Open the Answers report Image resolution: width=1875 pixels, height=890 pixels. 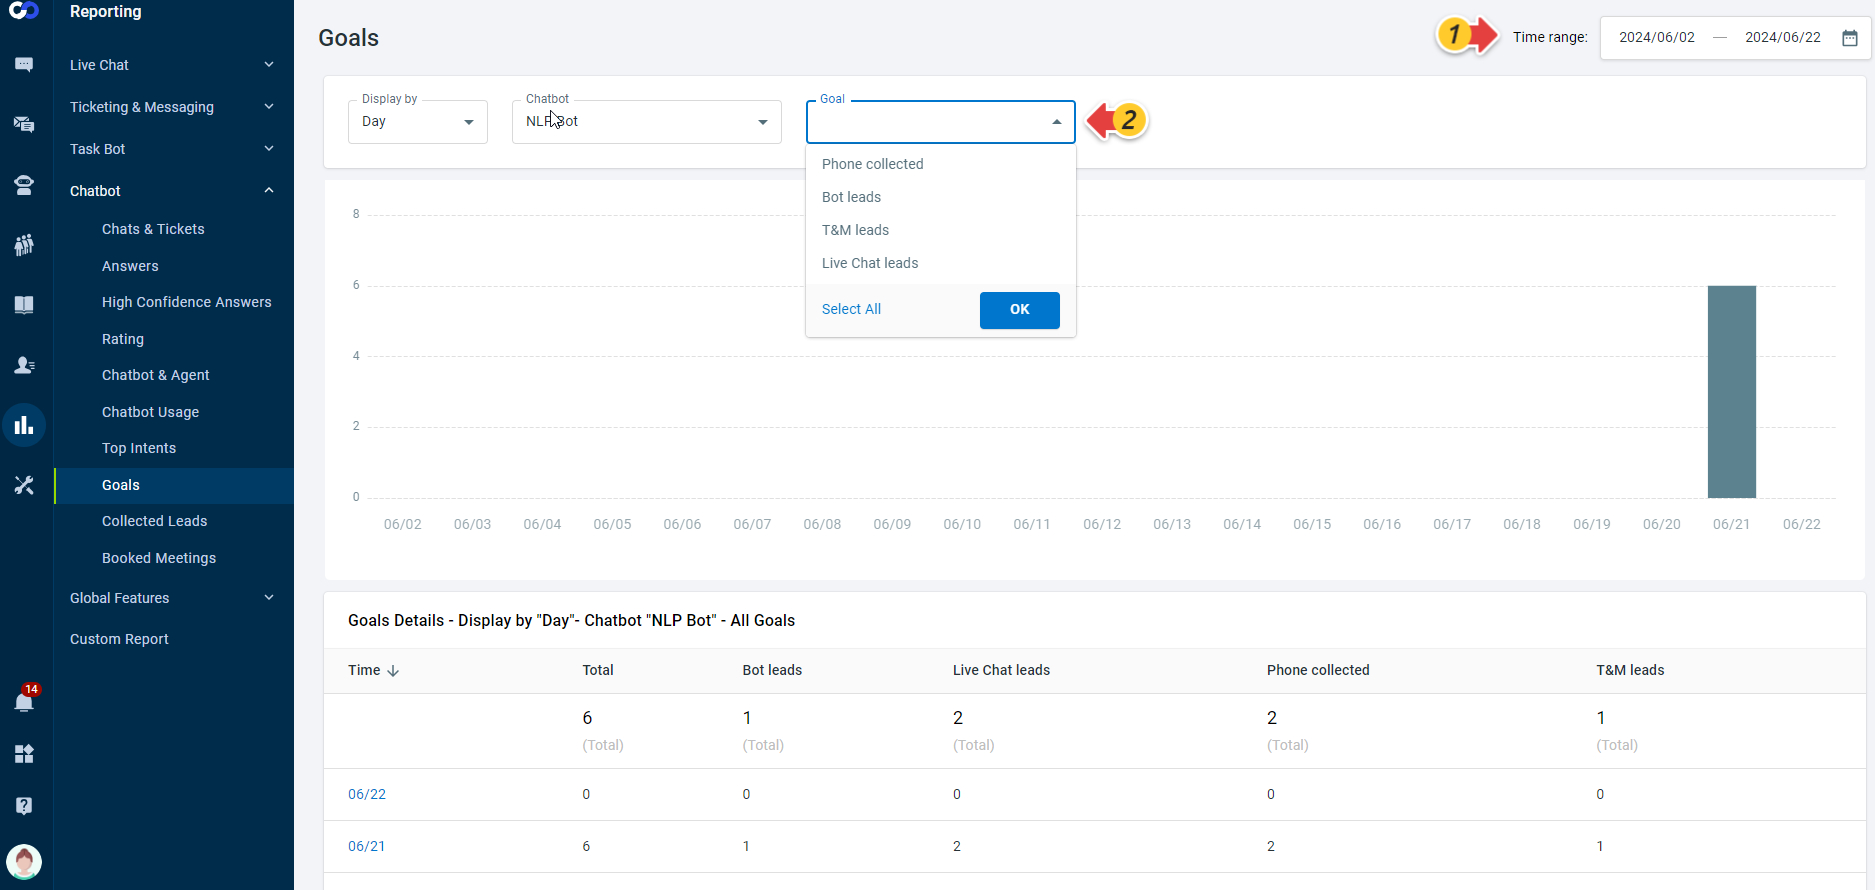click(130, 266)
